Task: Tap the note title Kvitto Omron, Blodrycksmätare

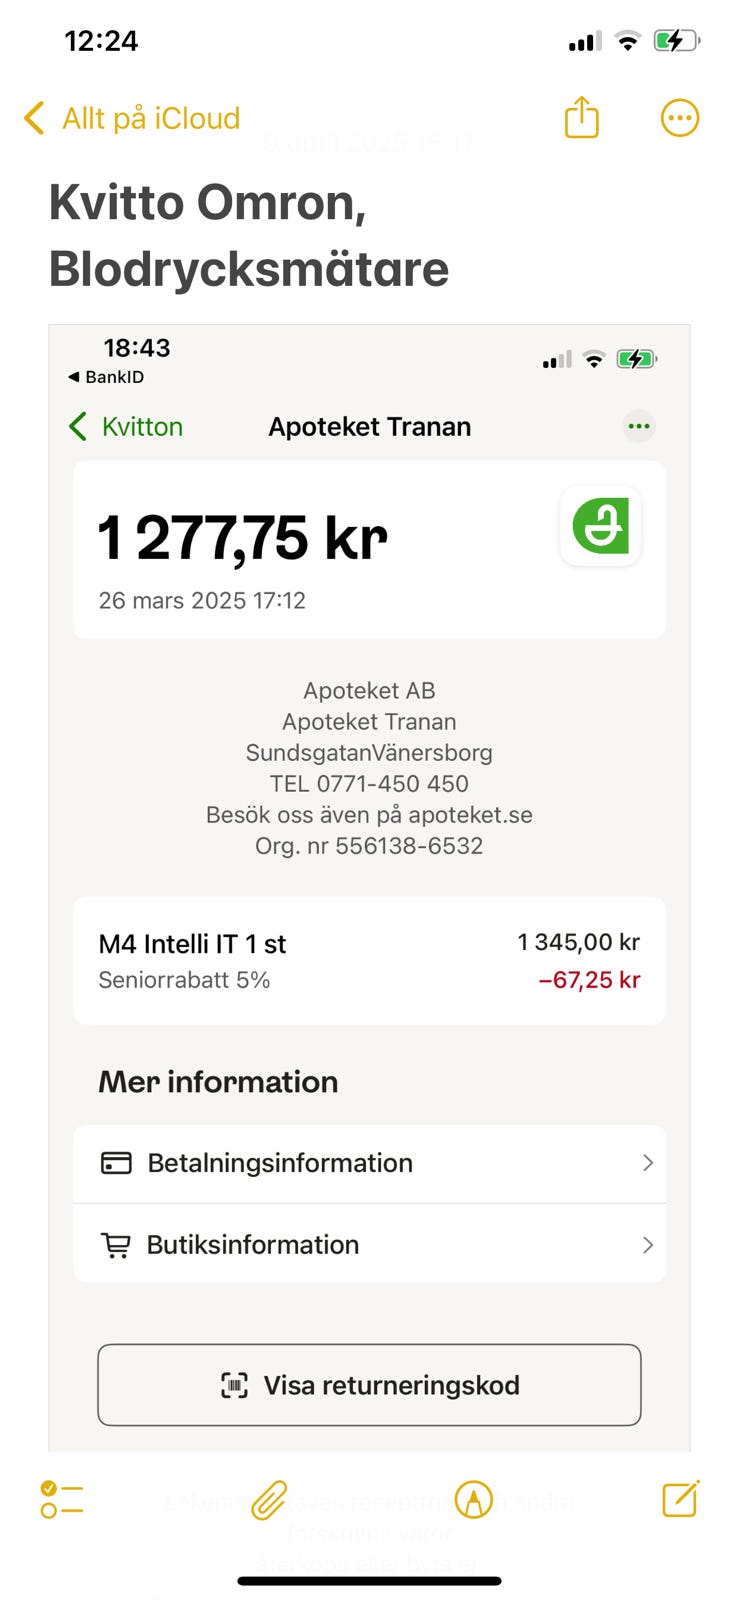Action: pyautogui.click(x=249, y=235)
